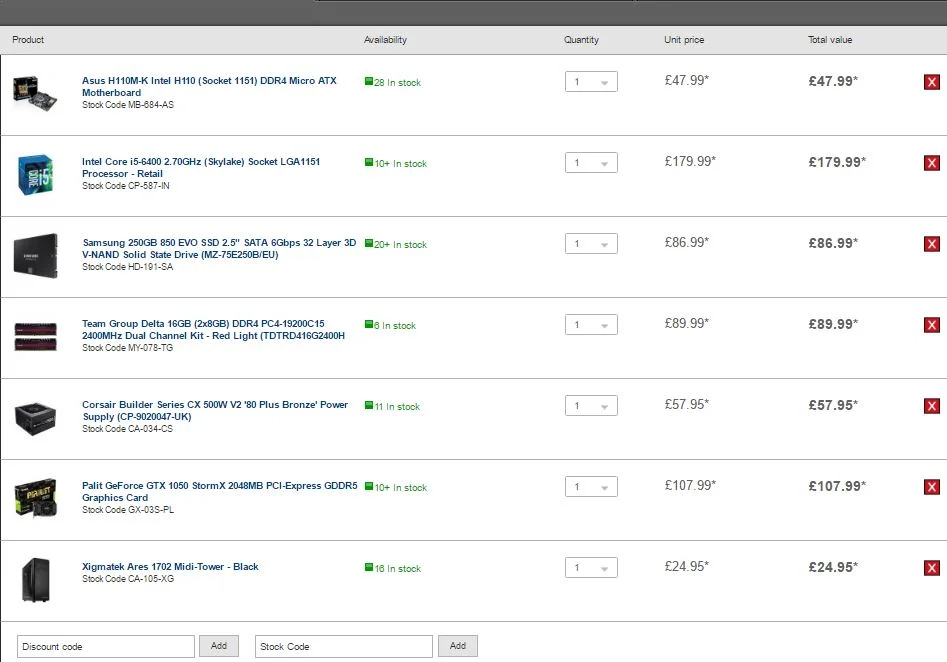
Task: Click the Intel i5 box thumbnail
Action: [x=35, y=175]
